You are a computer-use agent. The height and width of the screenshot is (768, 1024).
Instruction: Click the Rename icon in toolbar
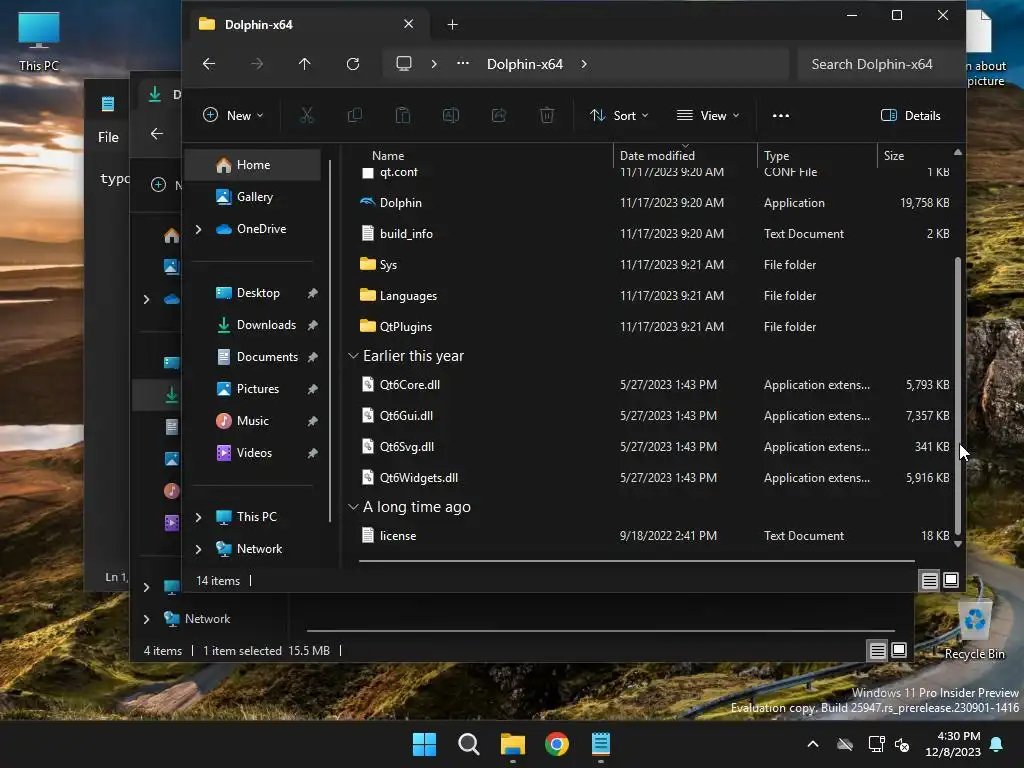click(x=451, y=116)
